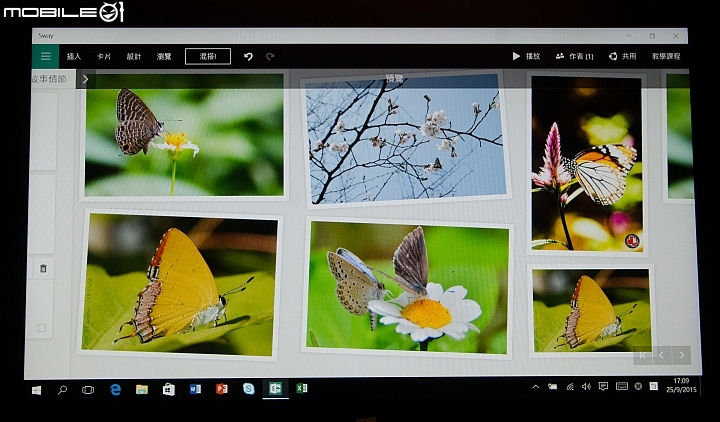
Task: Open the 瀏覽 menu
Action: 164,56
